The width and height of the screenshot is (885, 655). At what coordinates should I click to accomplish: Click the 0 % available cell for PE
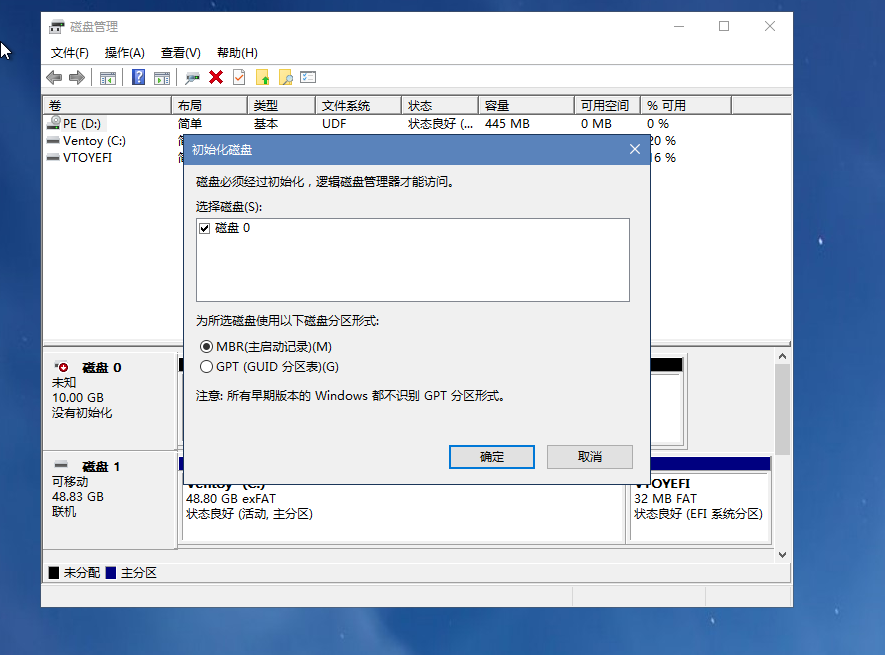[658, 124]
